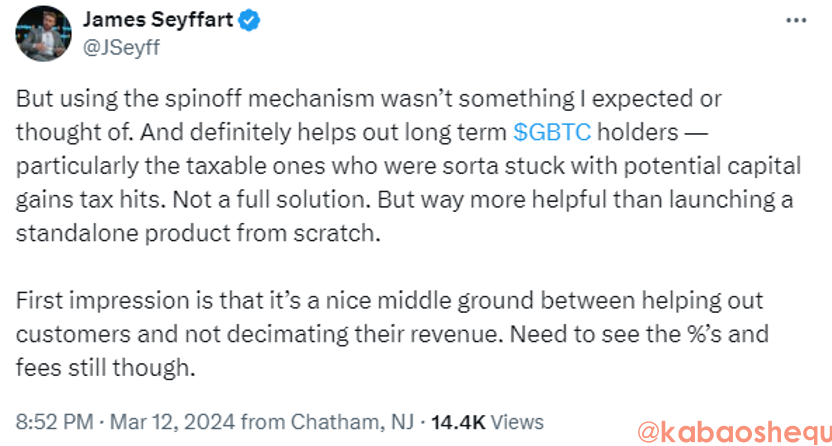Screen dimensions: 832x446
Task: Click the James Seyffart display name
Action: [157, 20]
